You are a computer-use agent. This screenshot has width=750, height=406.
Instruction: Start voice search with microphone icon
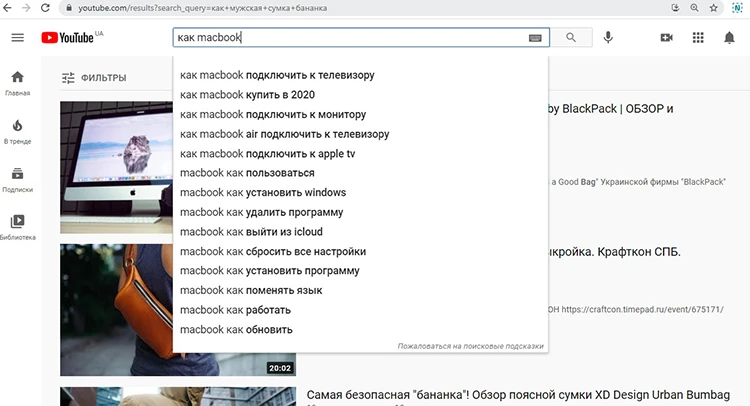point(608,38)
